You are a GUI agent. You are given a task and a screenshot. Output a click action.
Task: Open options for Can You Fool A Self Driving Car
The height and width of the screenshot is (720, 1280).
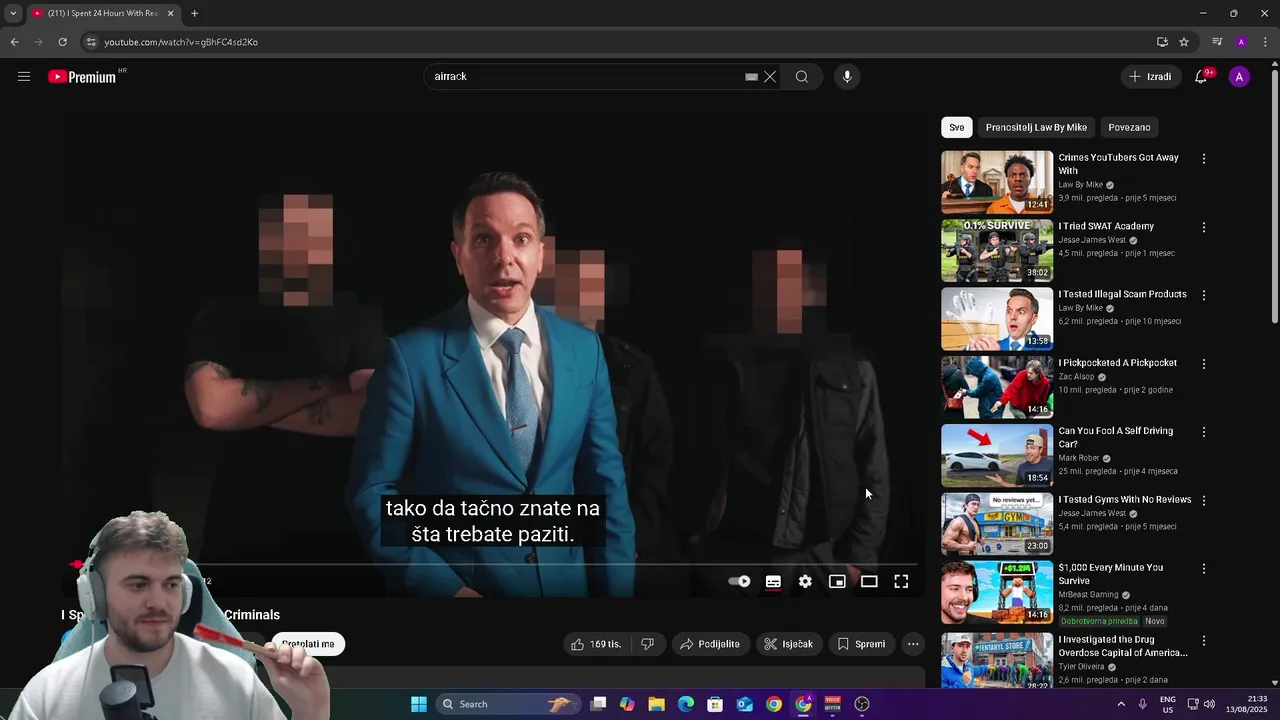[x=1204, y=432]
